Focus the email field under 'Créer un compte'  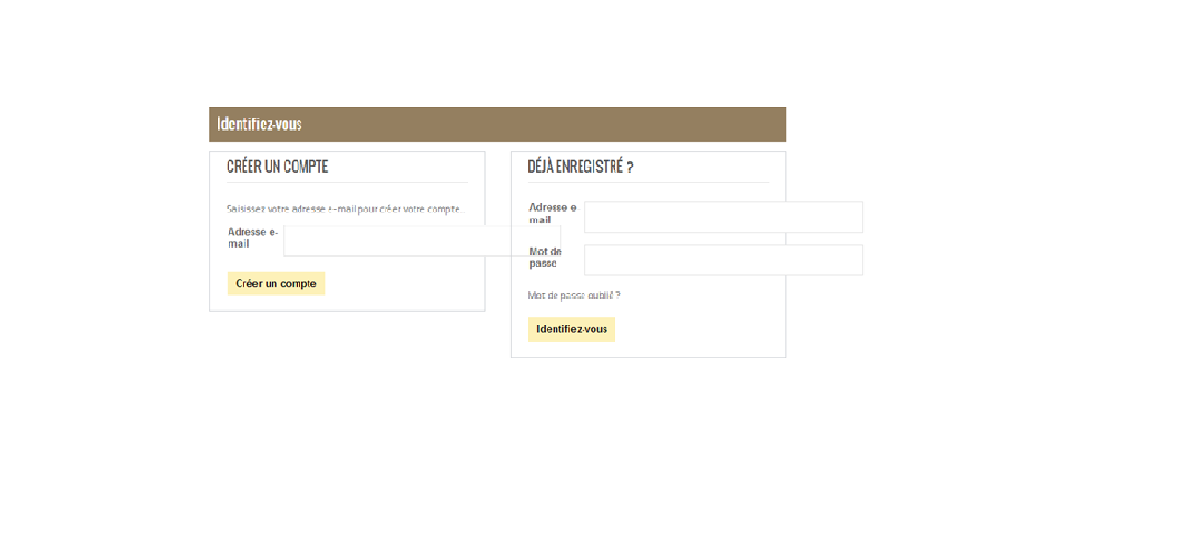click(422, 241)
